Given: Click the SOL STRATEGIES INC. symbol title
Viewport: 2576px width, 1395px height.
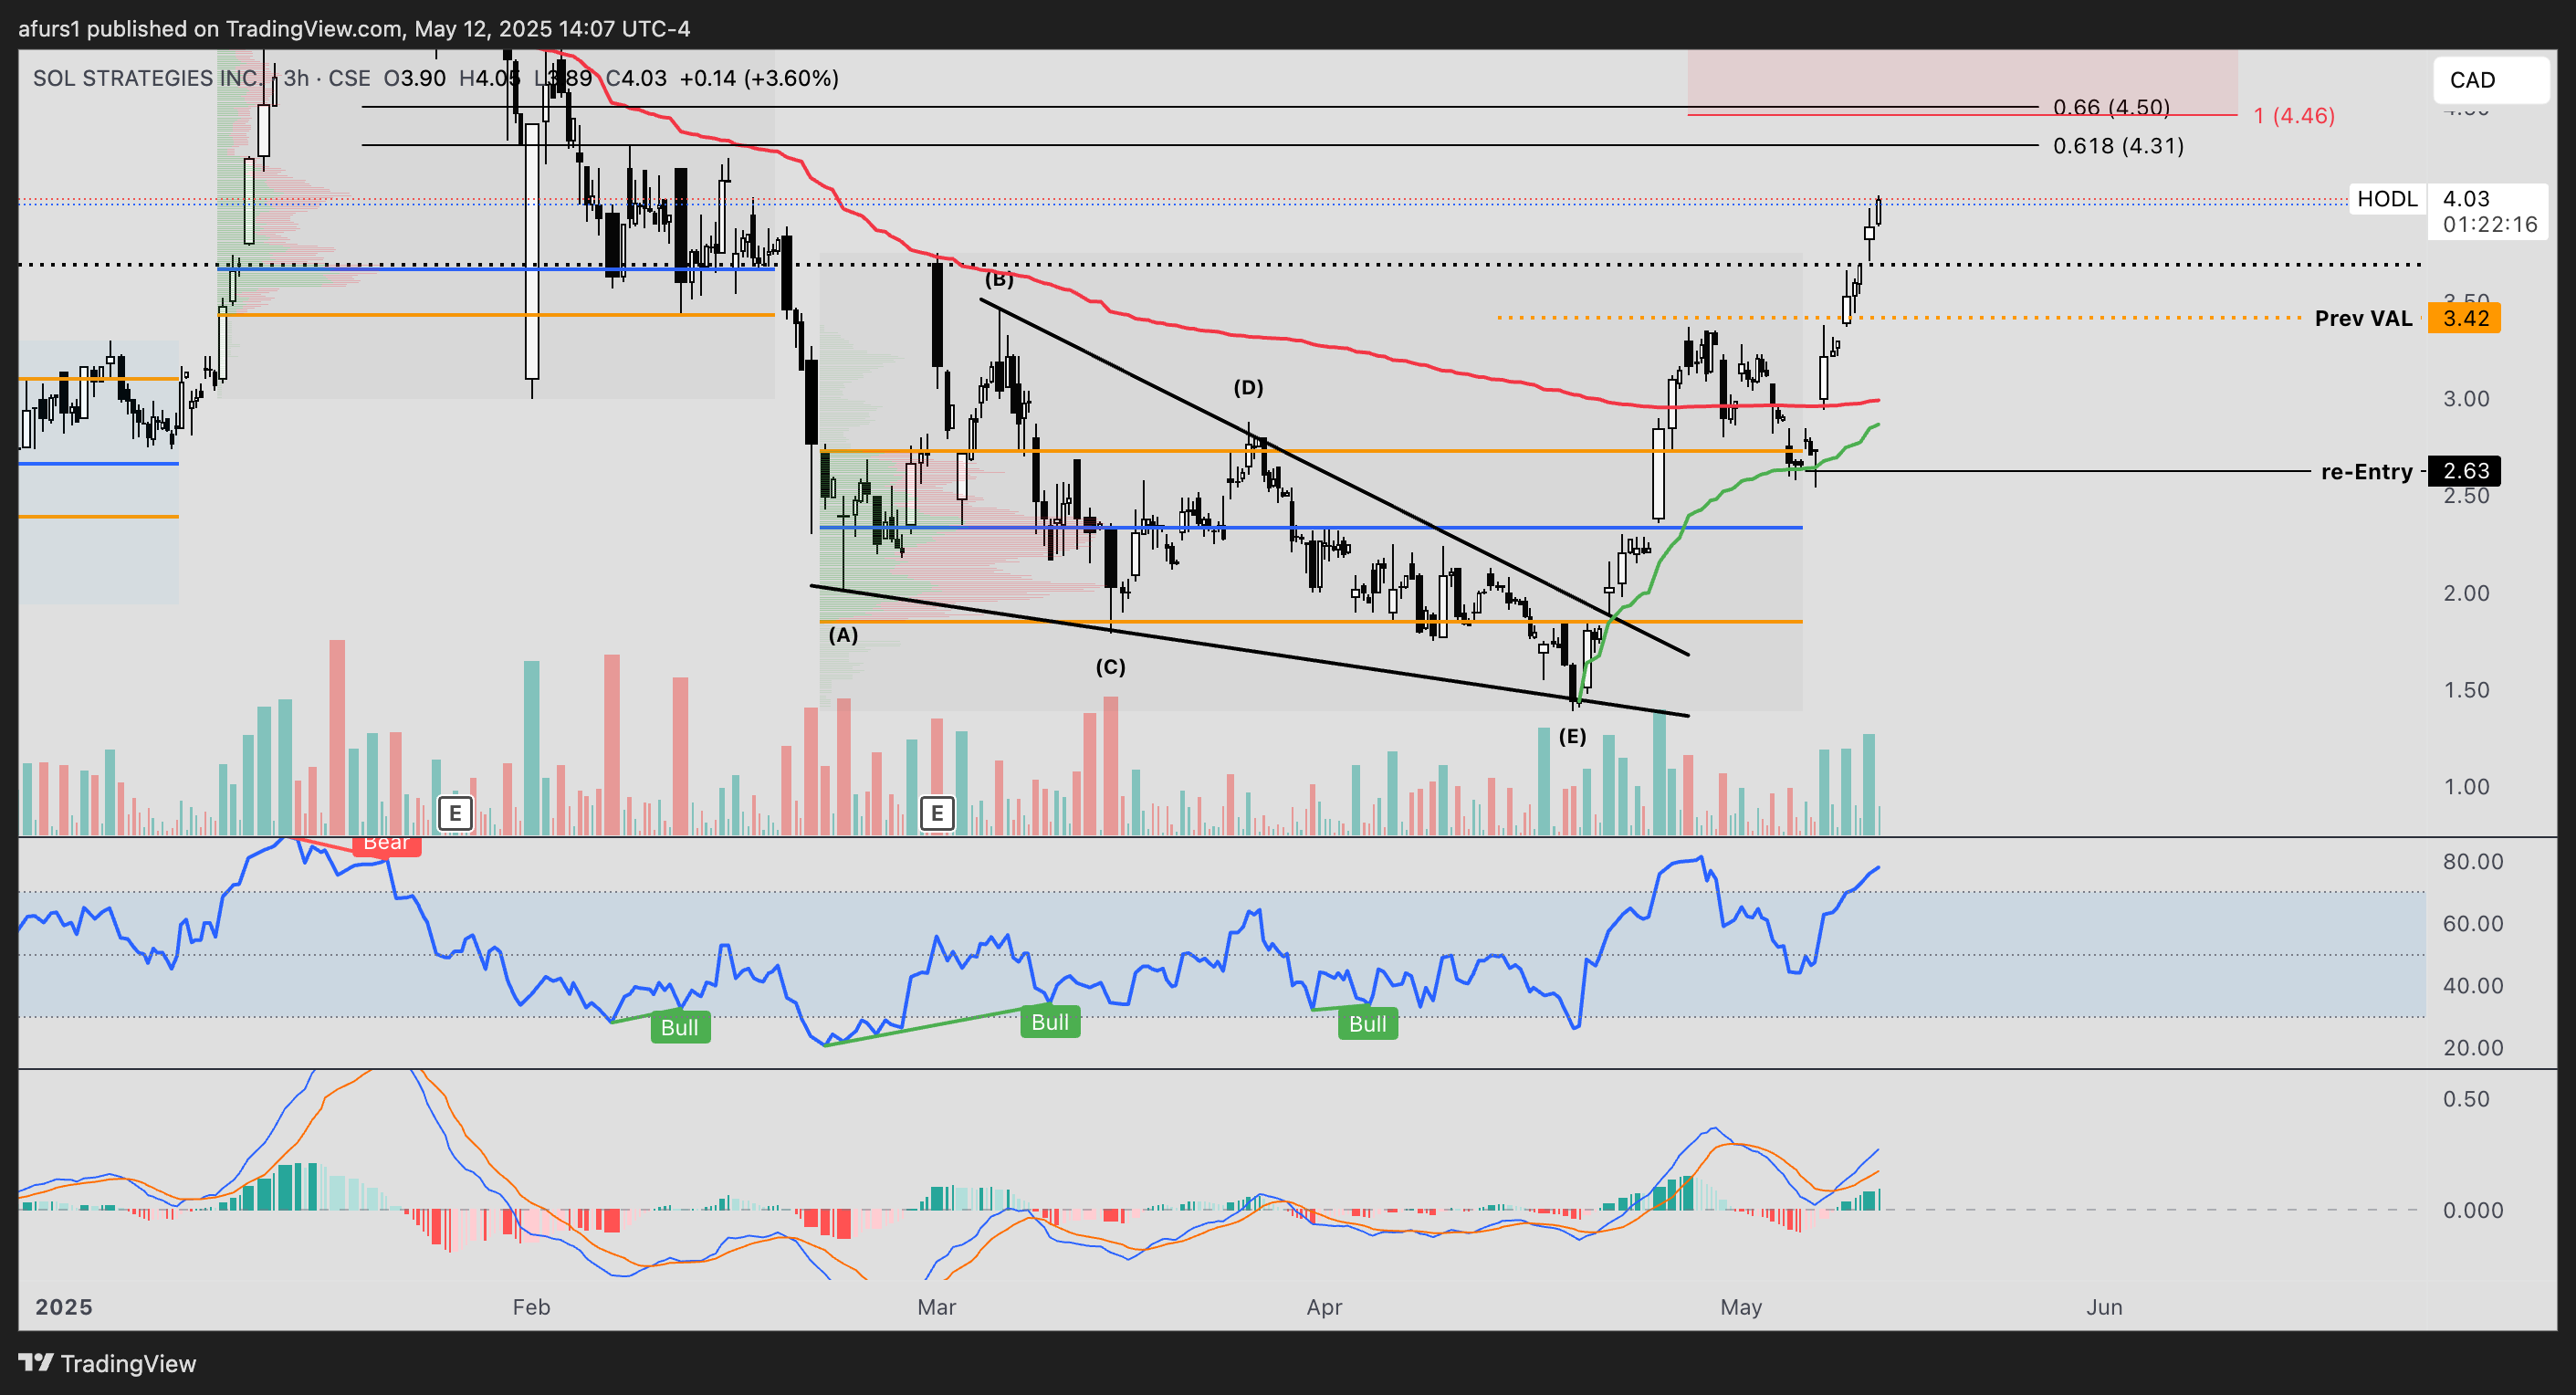Looking at the screenshot, I should 146,78.
